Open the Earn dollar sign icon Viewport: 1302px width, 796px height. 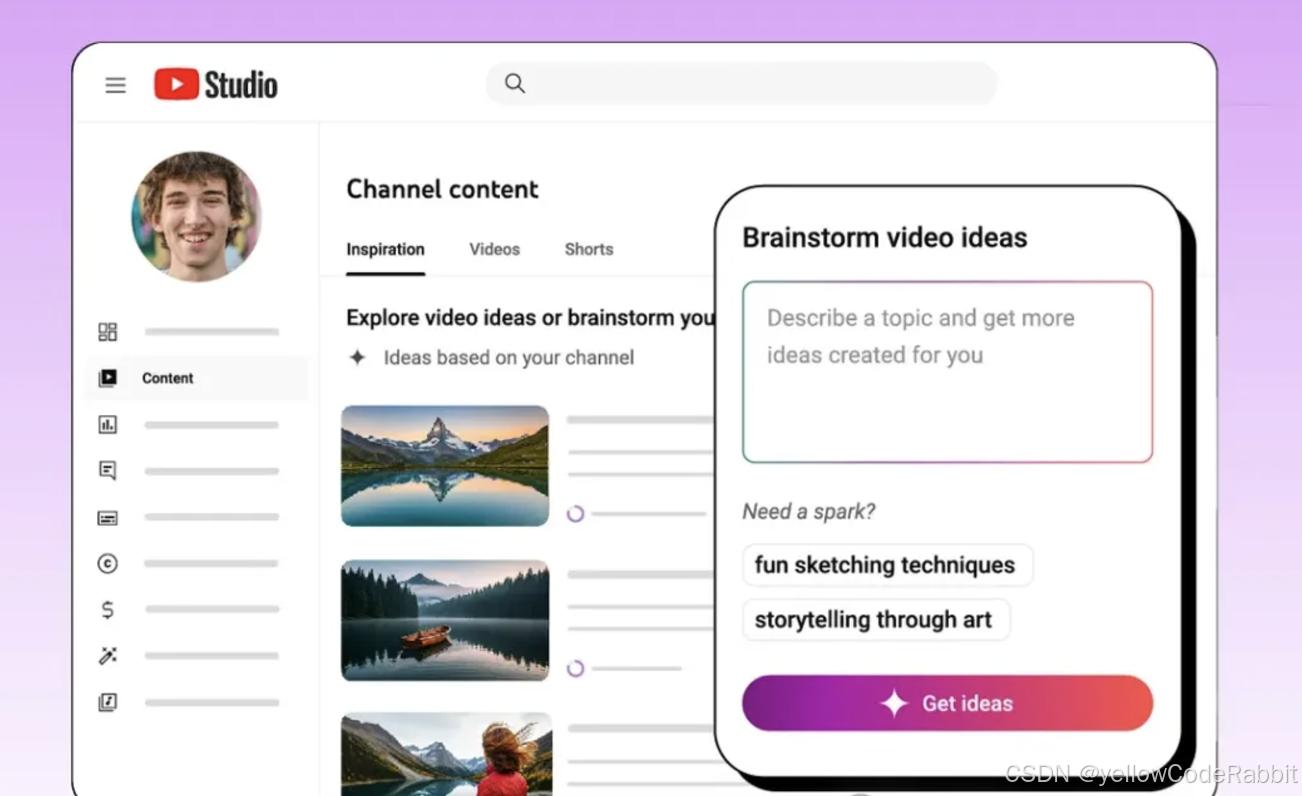pyautogui.click(x=107, y=610)
